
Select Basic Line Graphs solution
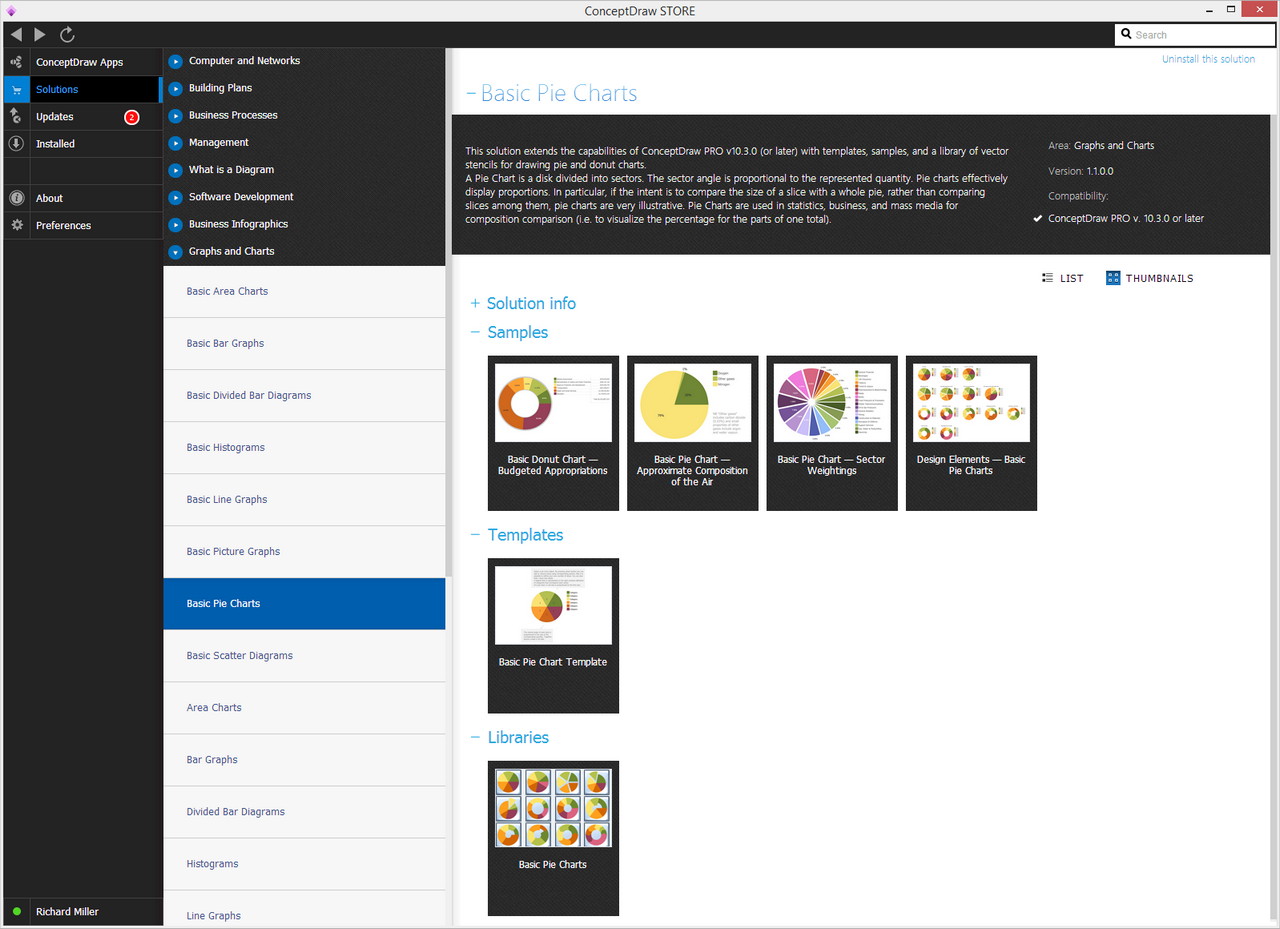(x=304, y=499)
